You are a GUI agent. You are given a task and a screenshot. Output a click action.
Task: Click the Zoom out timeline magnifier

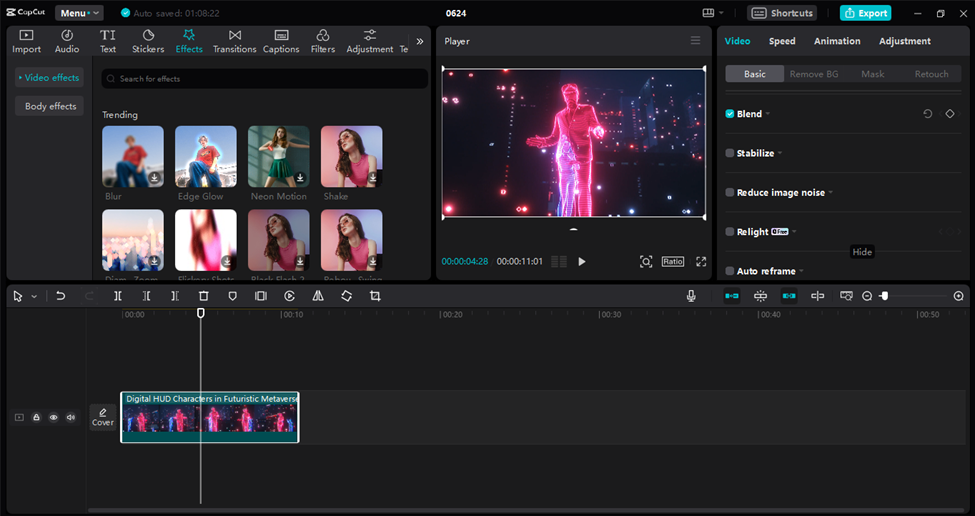(x=867, y=296)
